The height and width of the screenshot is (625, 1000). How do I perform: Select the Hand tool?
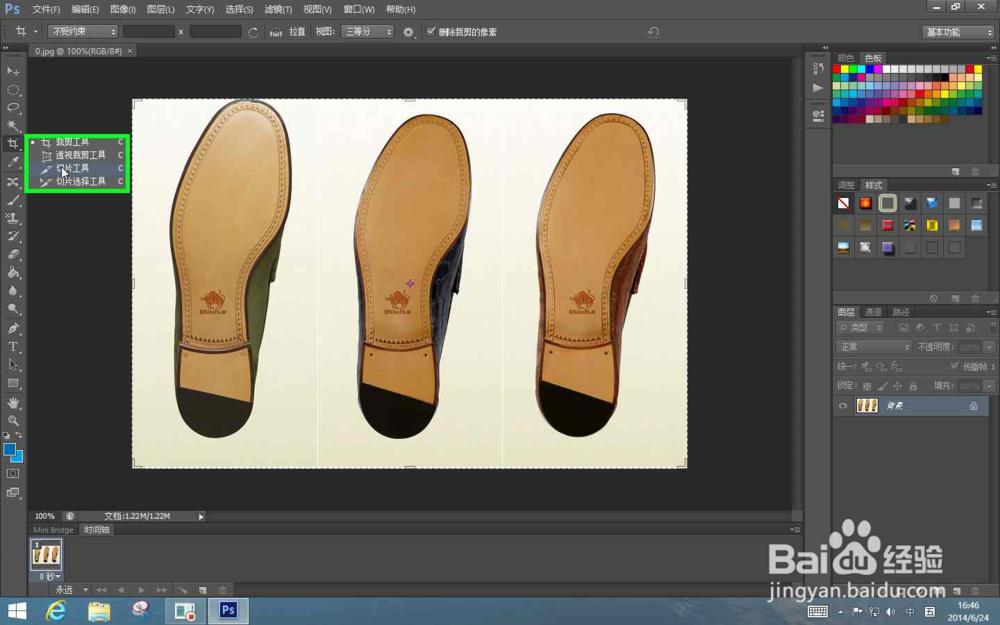(13, 402)
